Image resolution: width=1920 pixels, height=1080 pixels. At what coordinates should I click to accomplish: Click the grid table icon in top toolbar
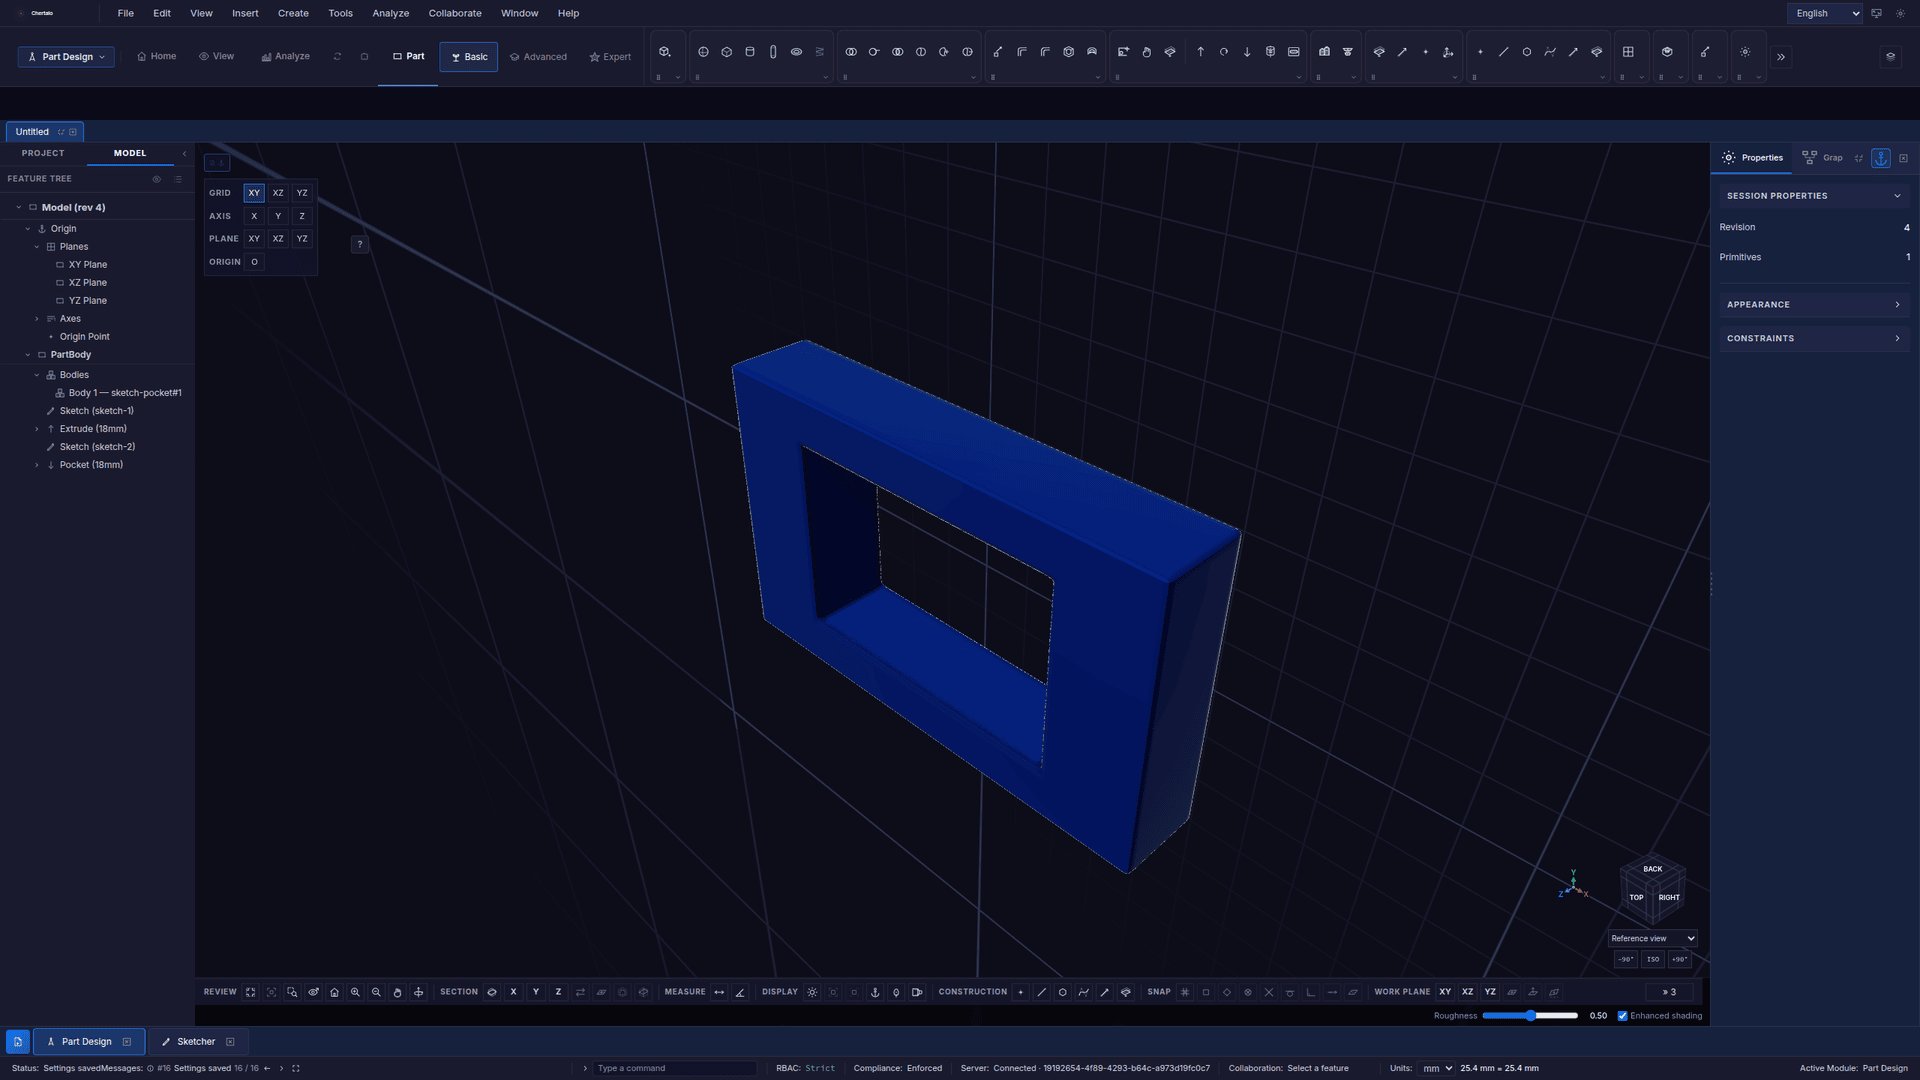[x=1628, y=52]
